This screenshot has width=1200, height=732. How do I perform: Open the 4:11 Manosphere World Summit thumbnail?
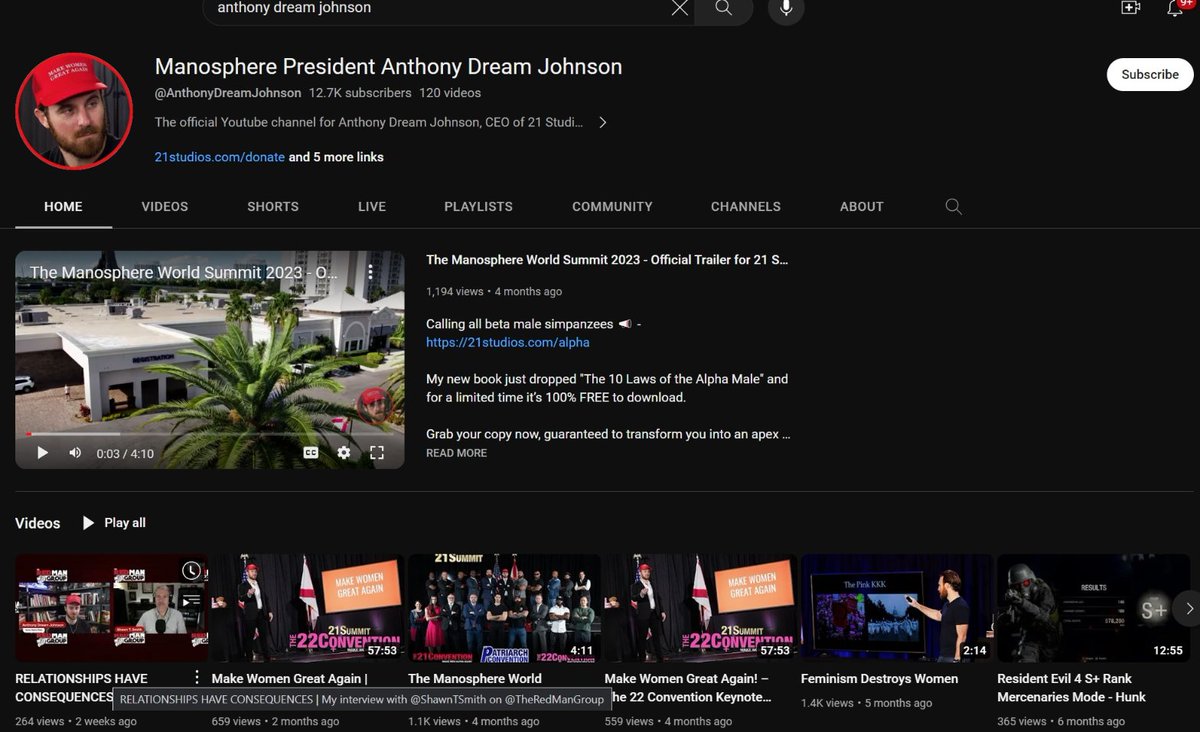pyautogui.click(x=504, y=608)
